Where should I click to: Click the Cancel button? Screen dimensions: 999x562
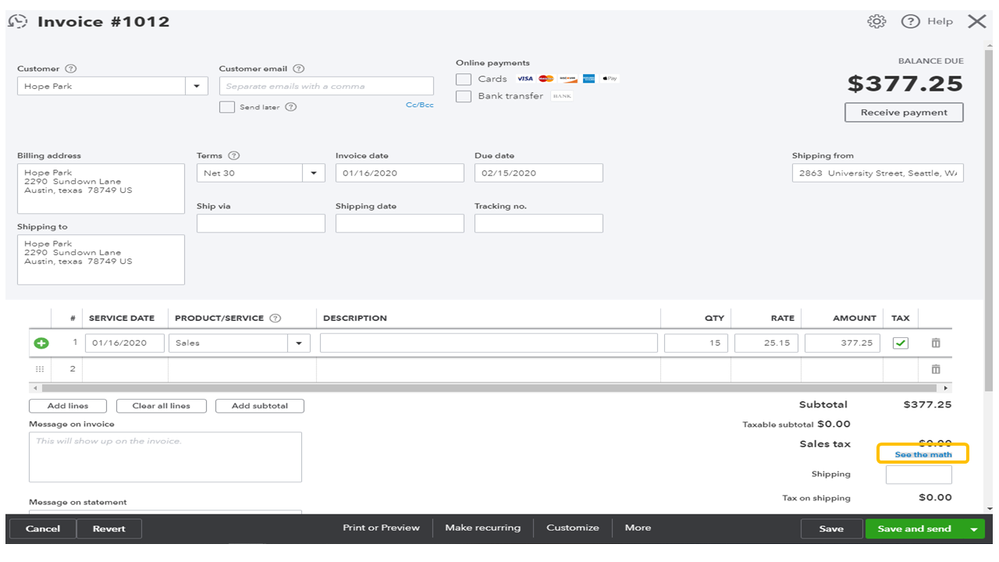point(43,529)
